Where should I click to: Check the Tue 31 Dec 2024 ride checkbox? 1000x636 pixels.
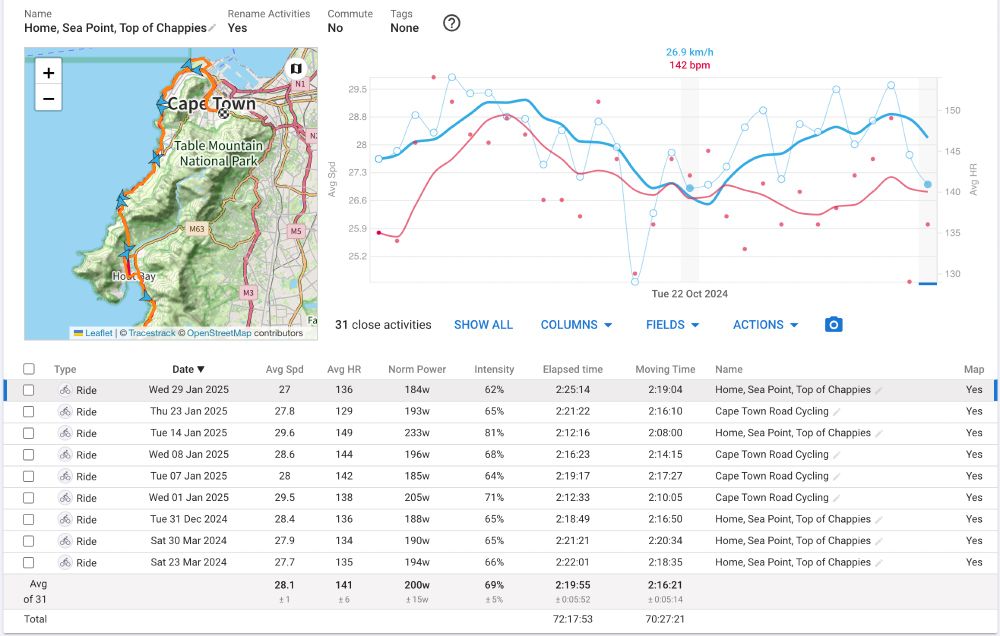(29, 519)
